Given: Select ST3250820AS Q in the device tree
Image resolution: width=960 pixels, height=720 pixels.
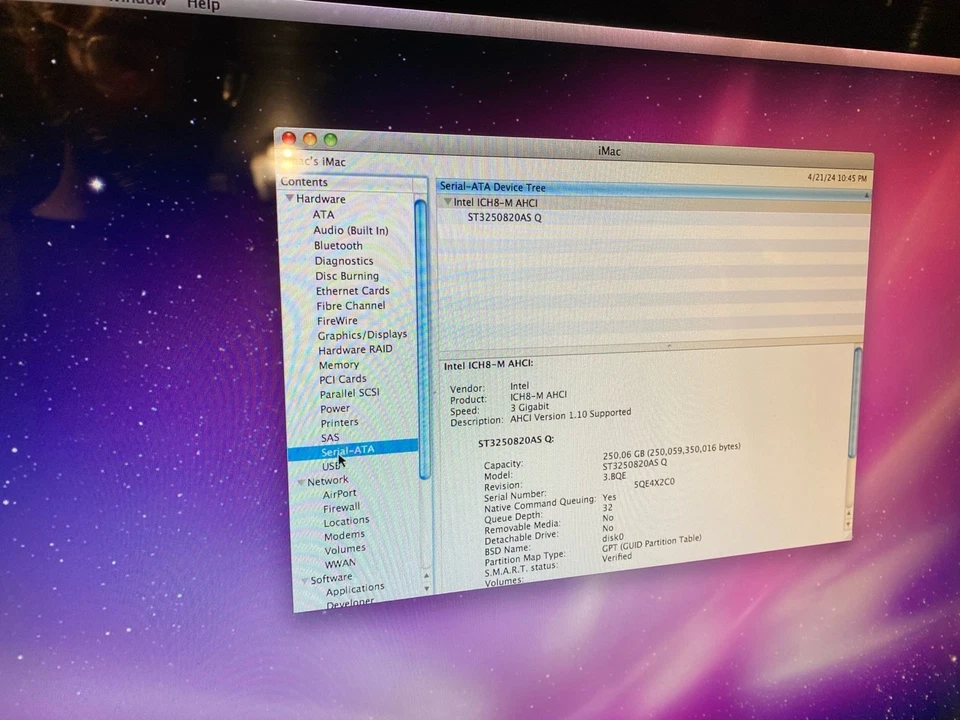Looking at the screenshot, I should (x=505, y=217).
